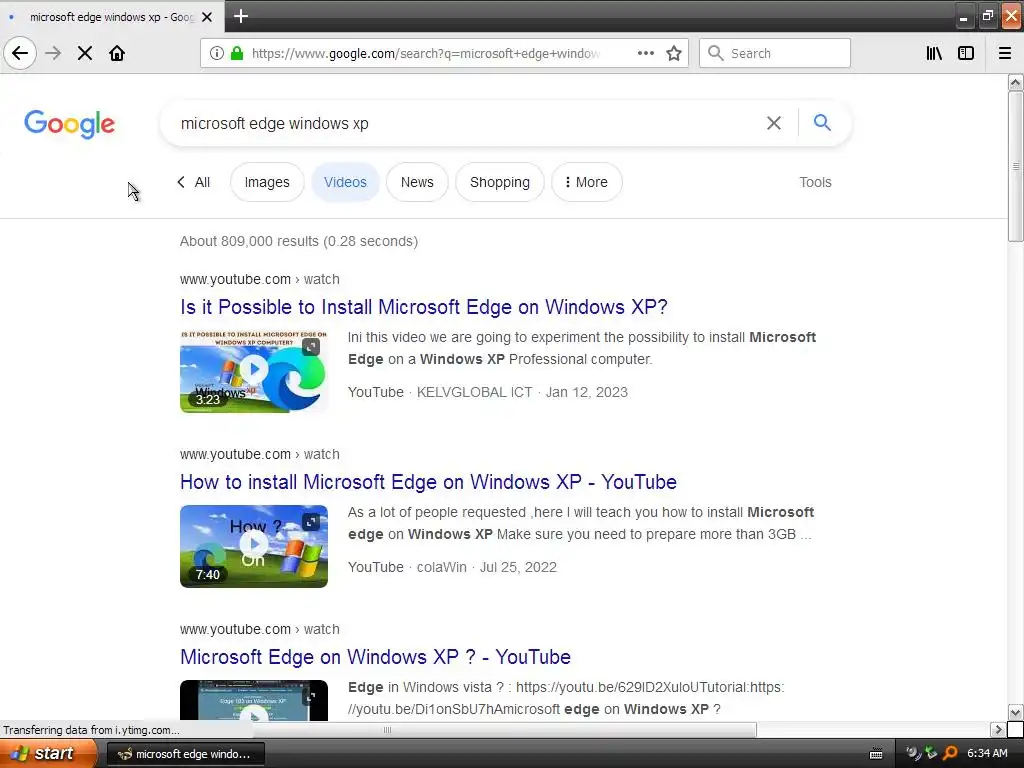This screenshot has height=768, width=1024.
Task: Open 'Microsoft Edge on Windows XP ? - YouTube' link
Action: pos(376,657)
